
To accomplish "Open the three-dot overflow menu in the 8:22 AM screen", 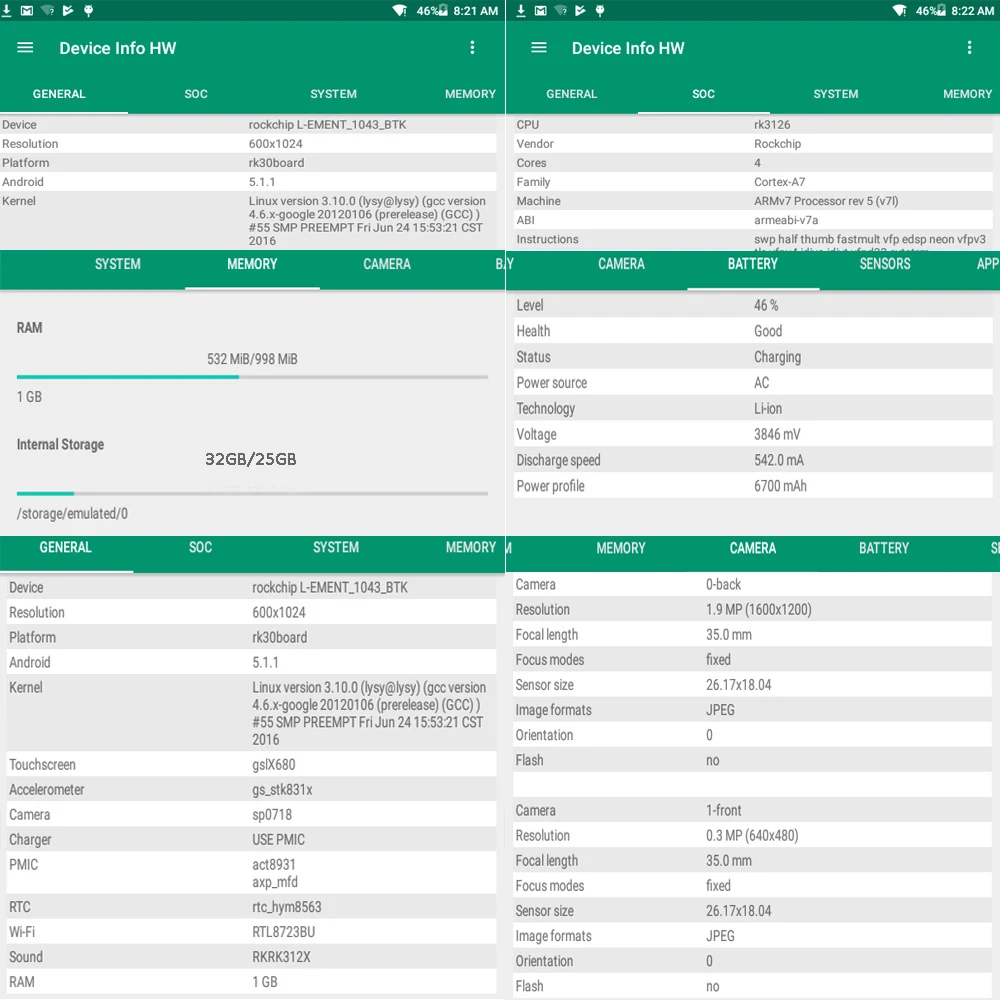I will 969,48.
